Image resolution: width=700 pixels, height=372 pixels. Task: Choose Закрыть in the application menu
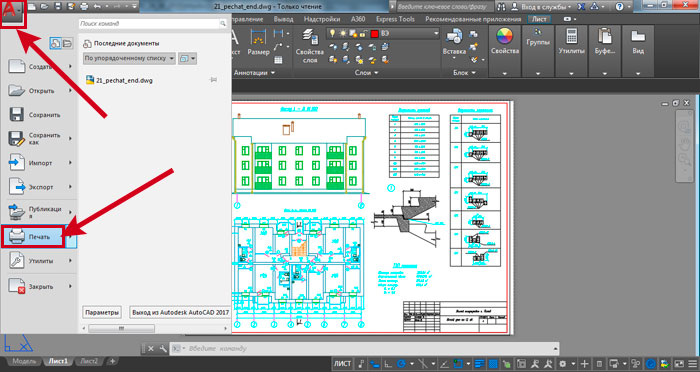click(x=40, y=286)
